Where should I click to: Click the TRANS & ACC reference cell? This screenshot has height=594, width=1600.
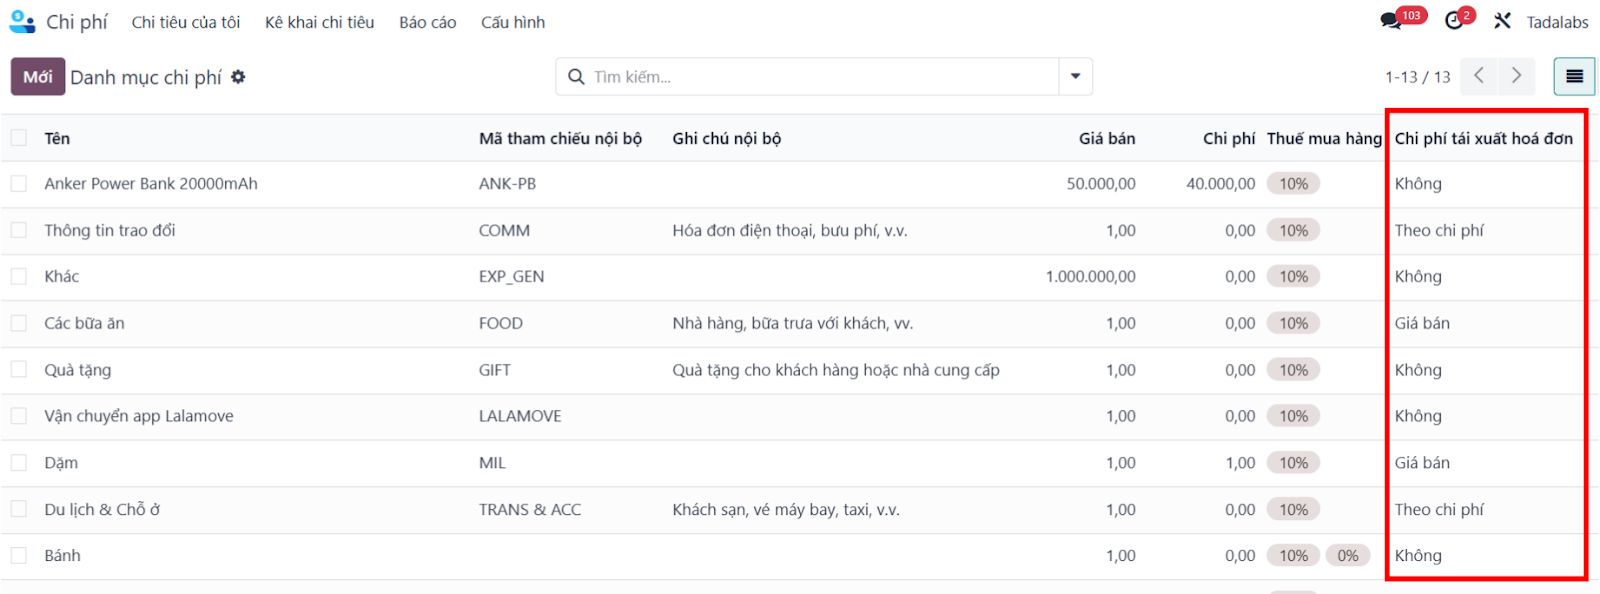click(530, 509)
